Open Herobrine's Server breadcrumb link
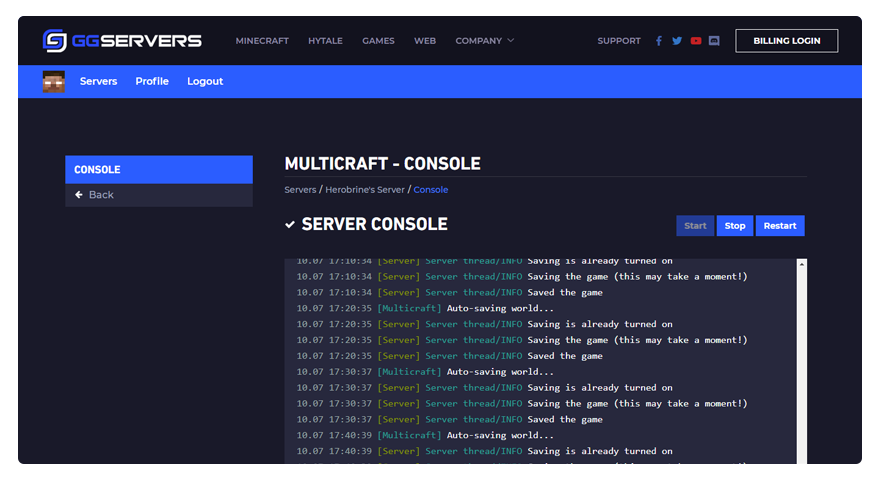 click(365, 190)
